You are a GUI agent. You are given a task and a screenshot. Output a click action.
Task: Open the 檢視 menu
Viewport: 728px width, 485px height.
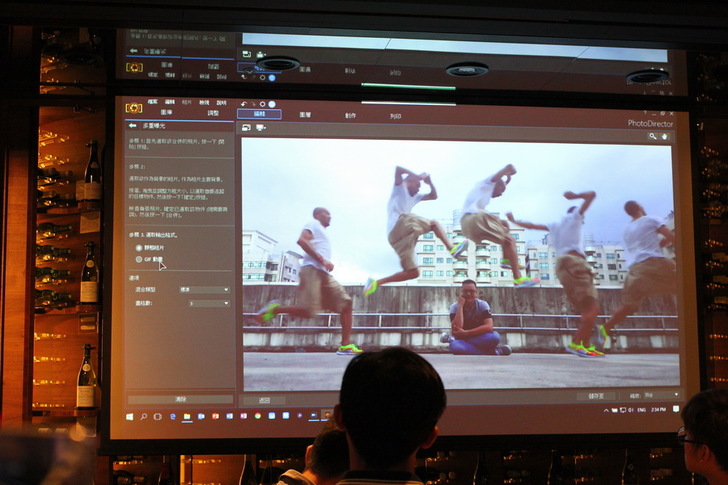pyautogui.click(x=204, y=103)
